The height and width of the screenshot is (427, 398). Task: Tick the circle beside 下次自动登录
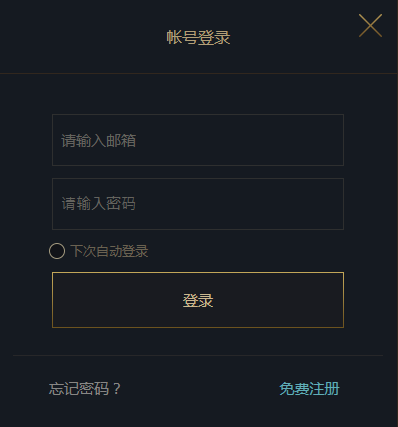click(57, 251)
